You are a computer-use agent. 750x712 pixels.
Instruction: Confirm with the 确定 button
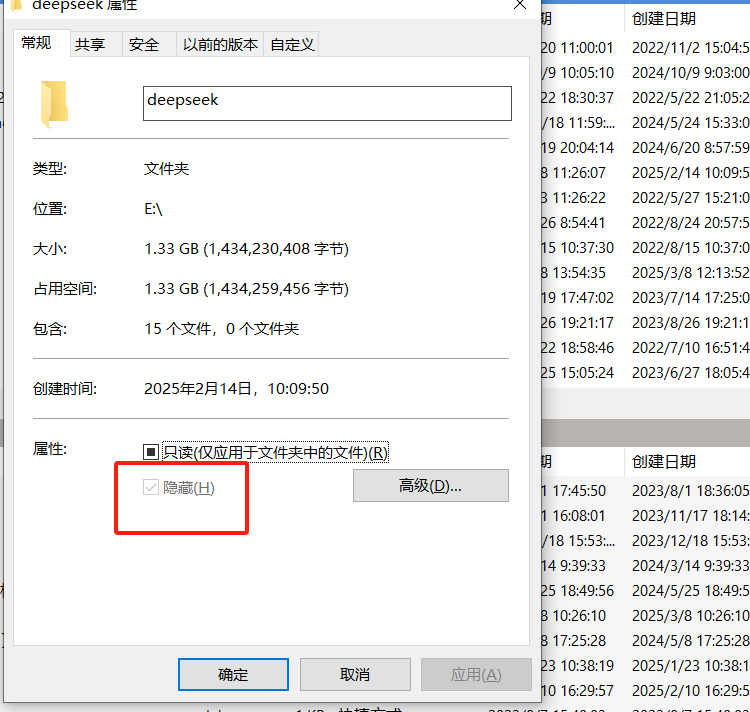coord(233,674)
